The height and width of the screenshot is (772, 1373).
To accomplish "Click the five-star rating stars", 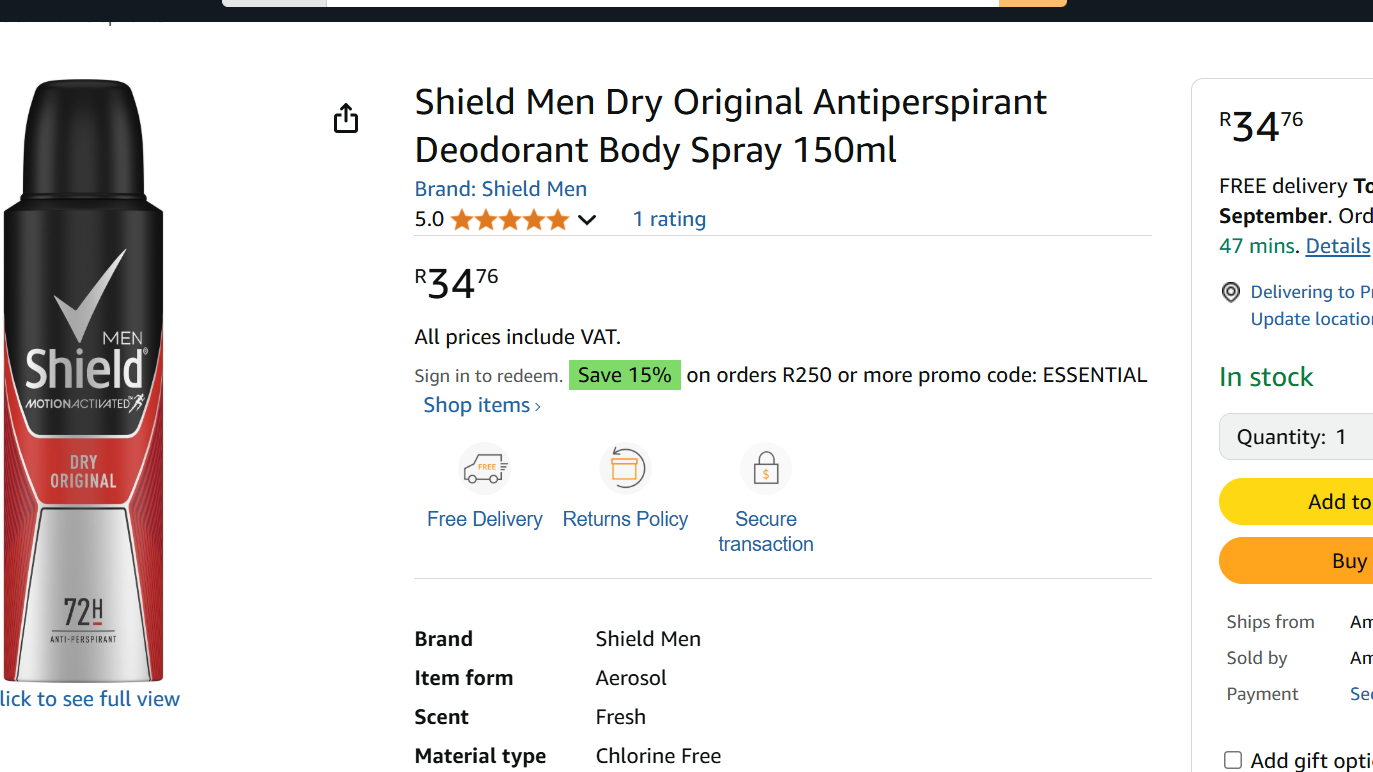I will tap(509, 220).
